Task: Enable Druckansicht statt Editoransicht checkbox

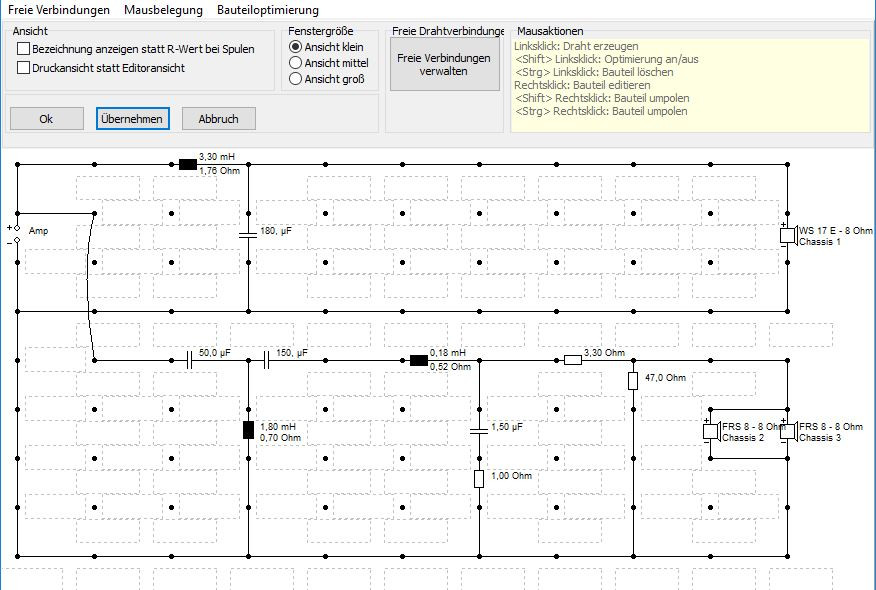Action: (x=23, y=68)
